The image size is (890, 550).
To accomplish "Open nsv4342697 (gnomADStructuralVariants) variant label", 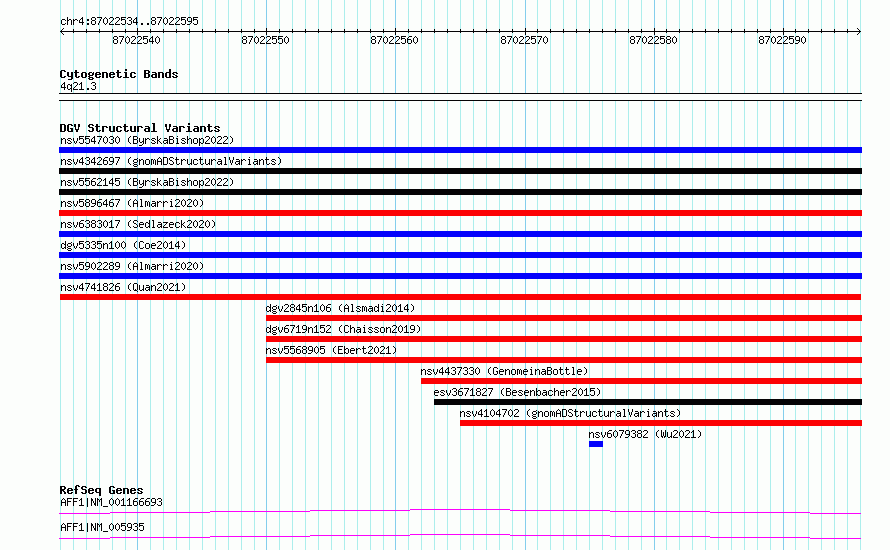I will click(171, 161).
